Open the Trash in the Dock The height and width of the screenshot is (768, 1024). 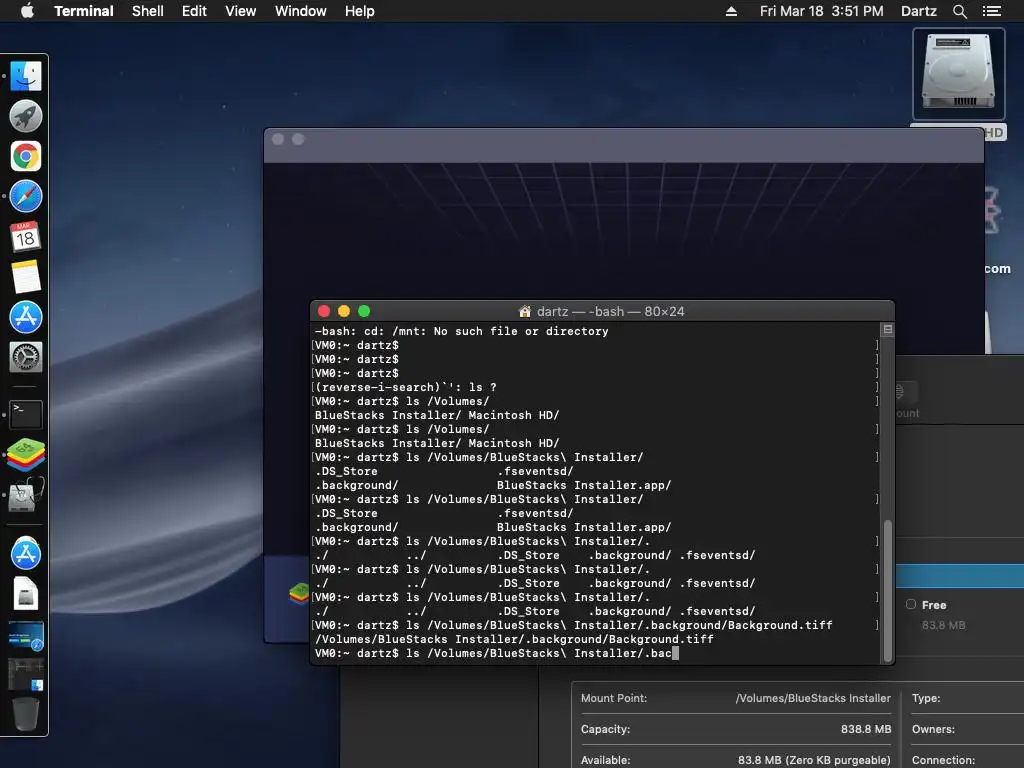point(26,714)
